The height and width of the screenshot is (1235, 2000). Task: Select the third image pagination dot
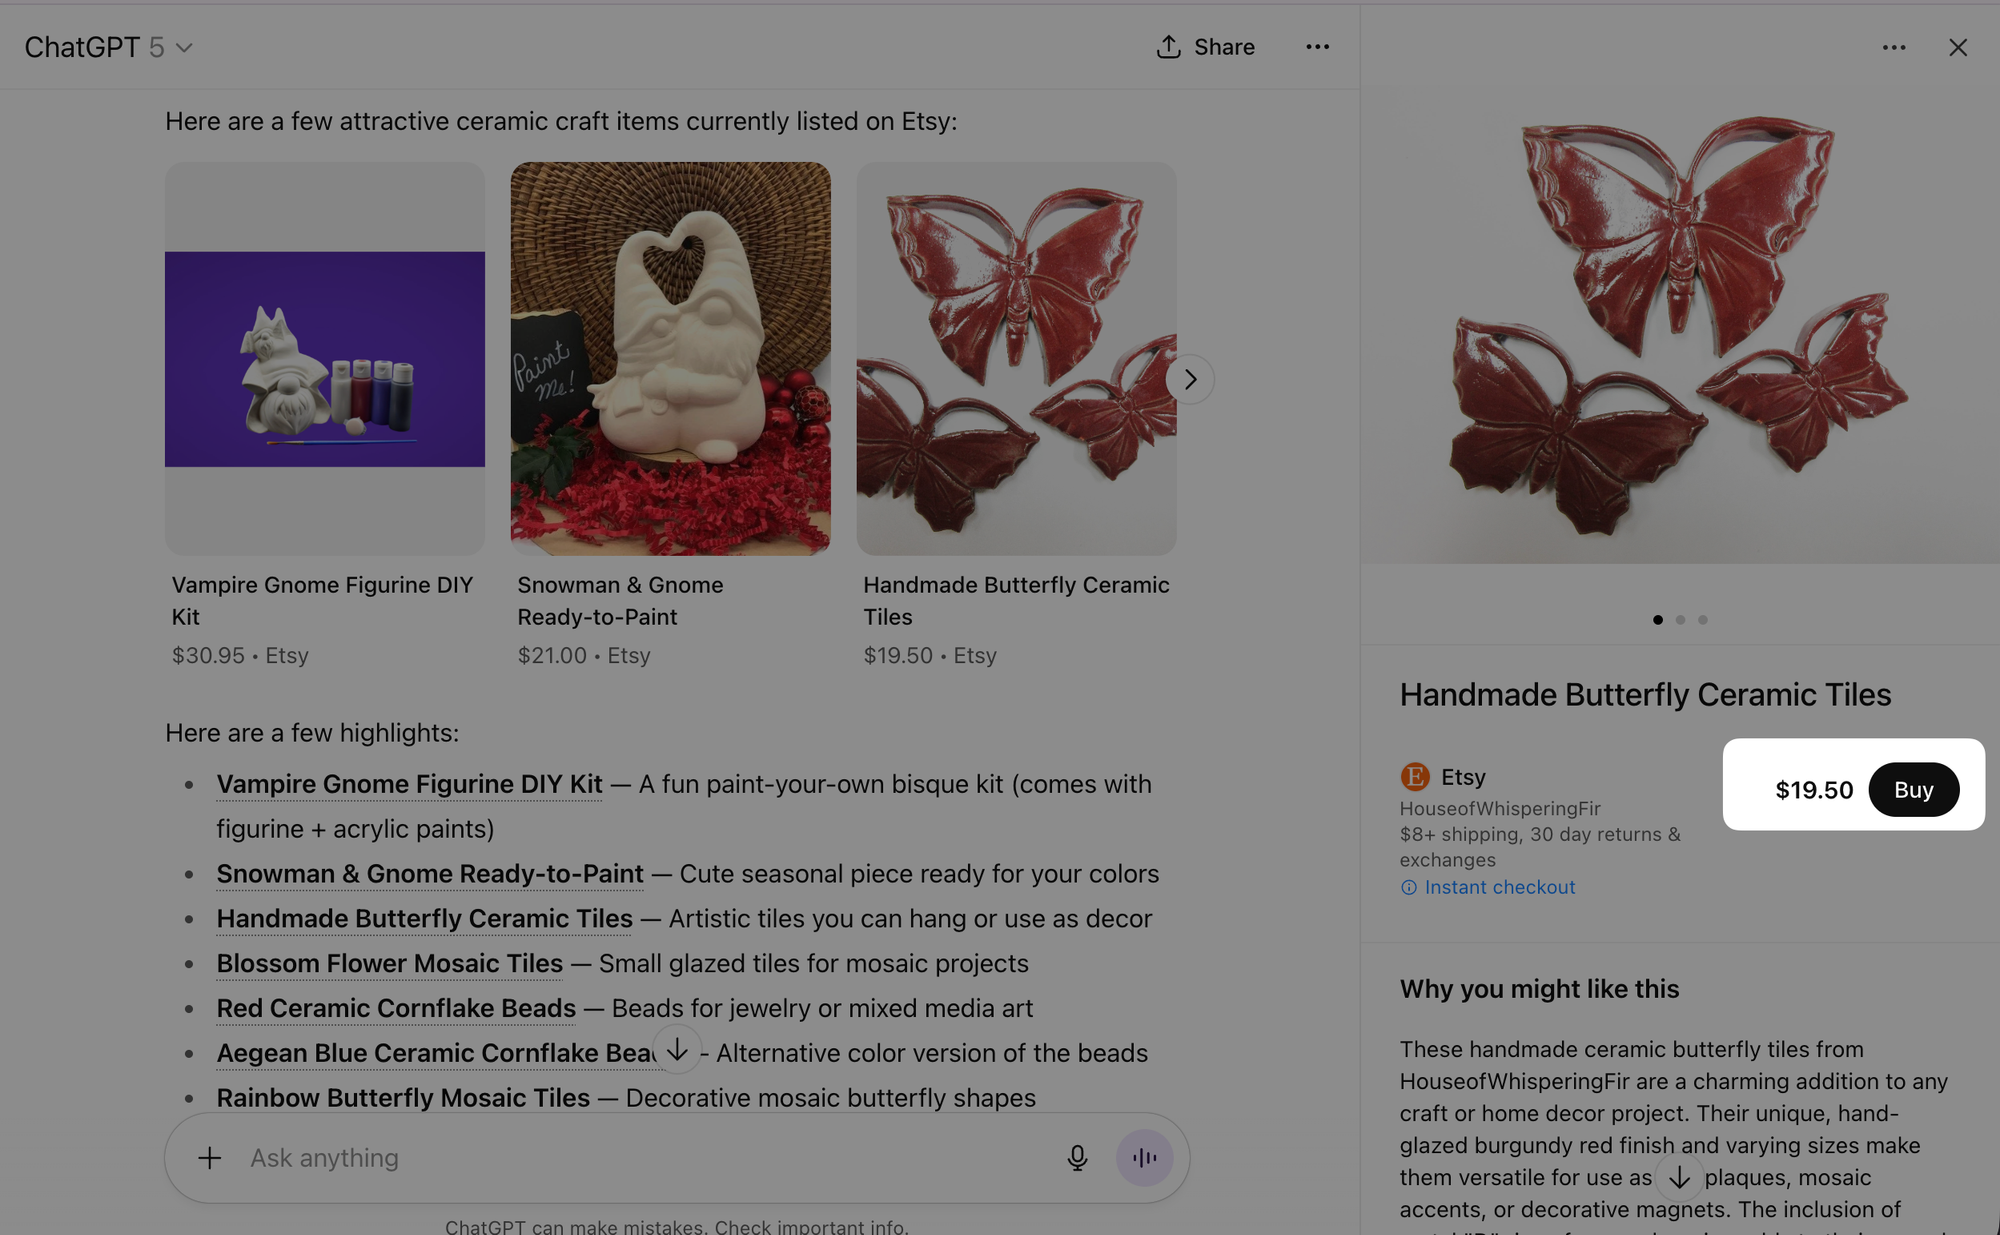[1702, 620]
